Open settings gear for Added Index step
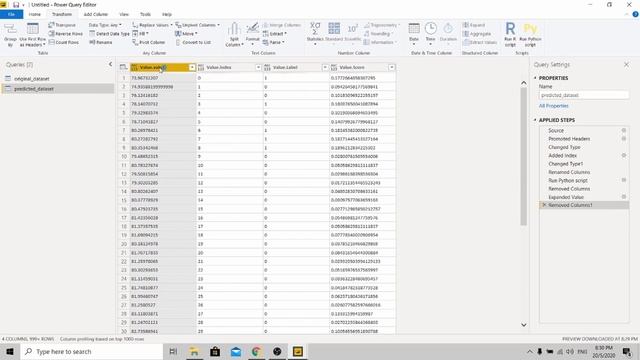640x360 pixels. click(x=624, y=155)
